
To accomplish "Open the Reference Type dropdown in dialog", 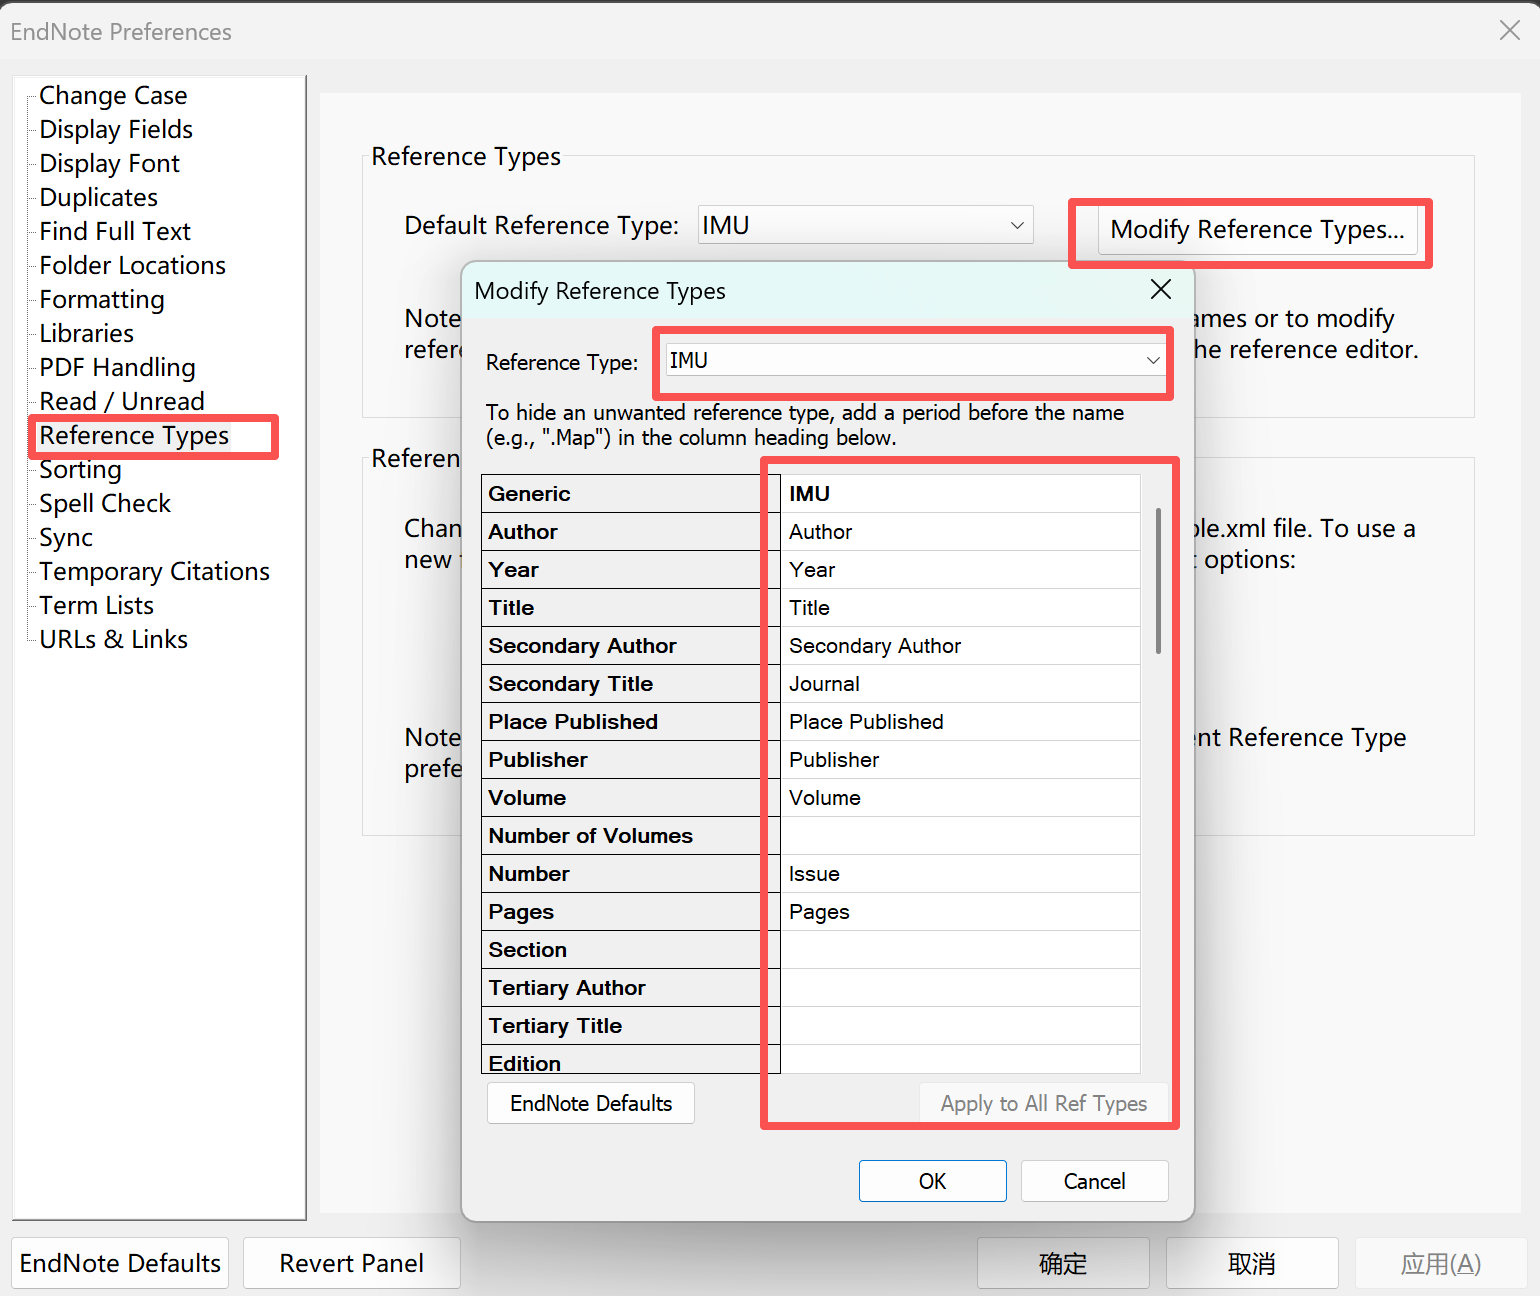I will 914,360.
